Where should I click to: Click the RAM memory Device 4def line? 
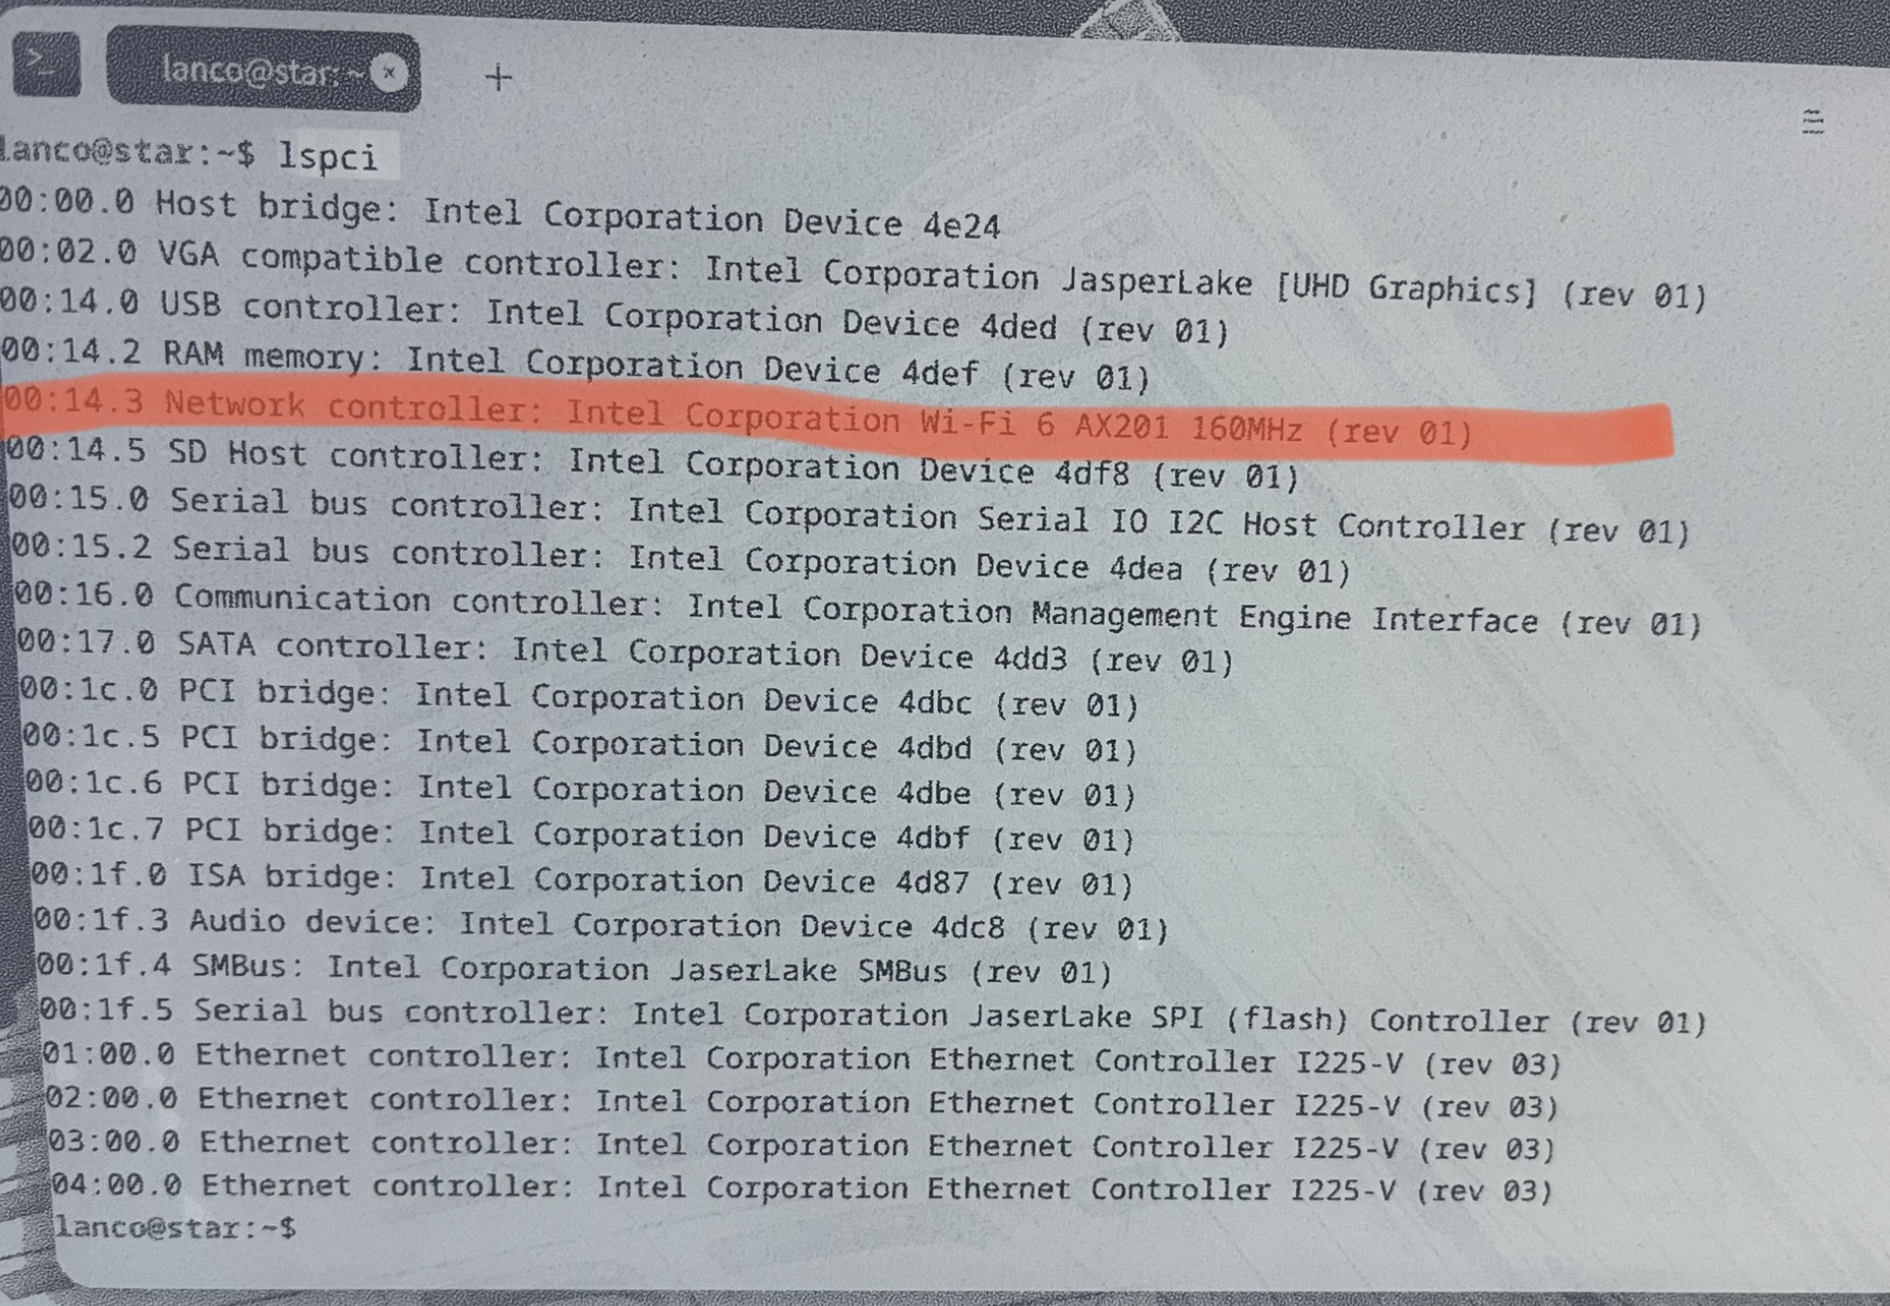click(x=575, y=363)
